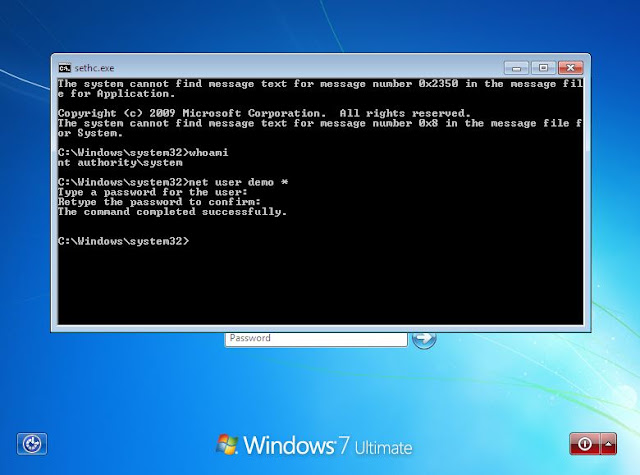This screenshot has height=475, width=640.
Task: Maximize the sethc.exe console window
Action: (x=543, y=68)
